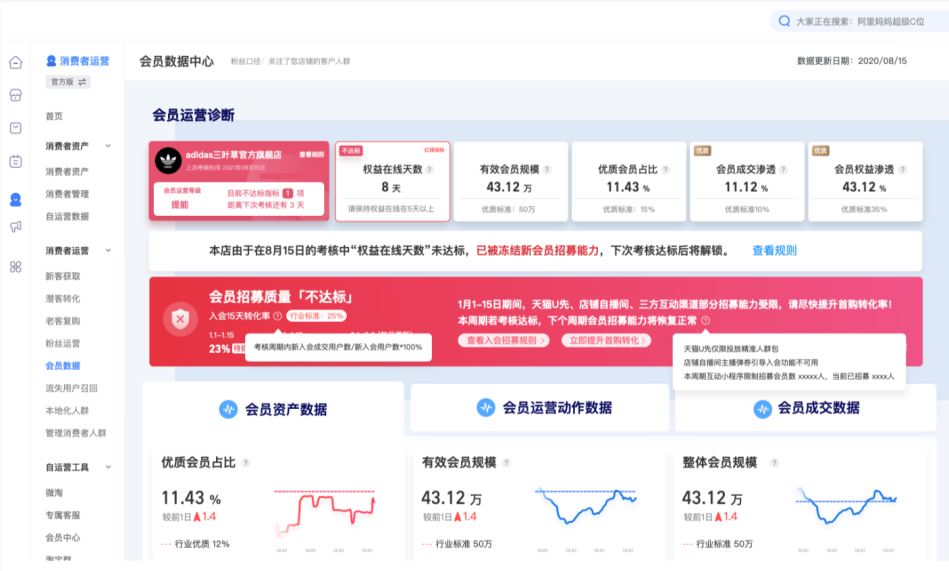Open 粉丝运营 in the sidebar
Screen dimensions: 949x571
[63, 343]
